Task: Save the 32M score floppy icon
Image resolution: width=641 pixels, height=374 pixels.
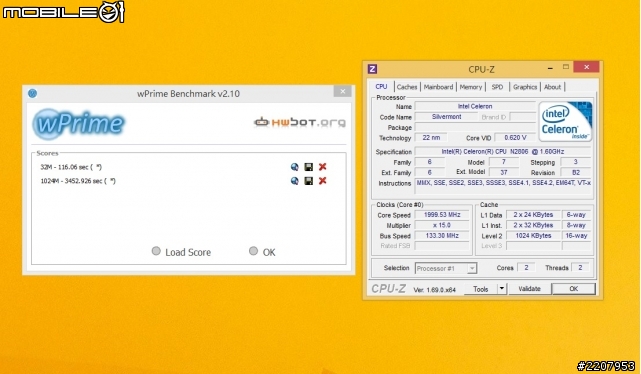Action: tap(309, 167)
